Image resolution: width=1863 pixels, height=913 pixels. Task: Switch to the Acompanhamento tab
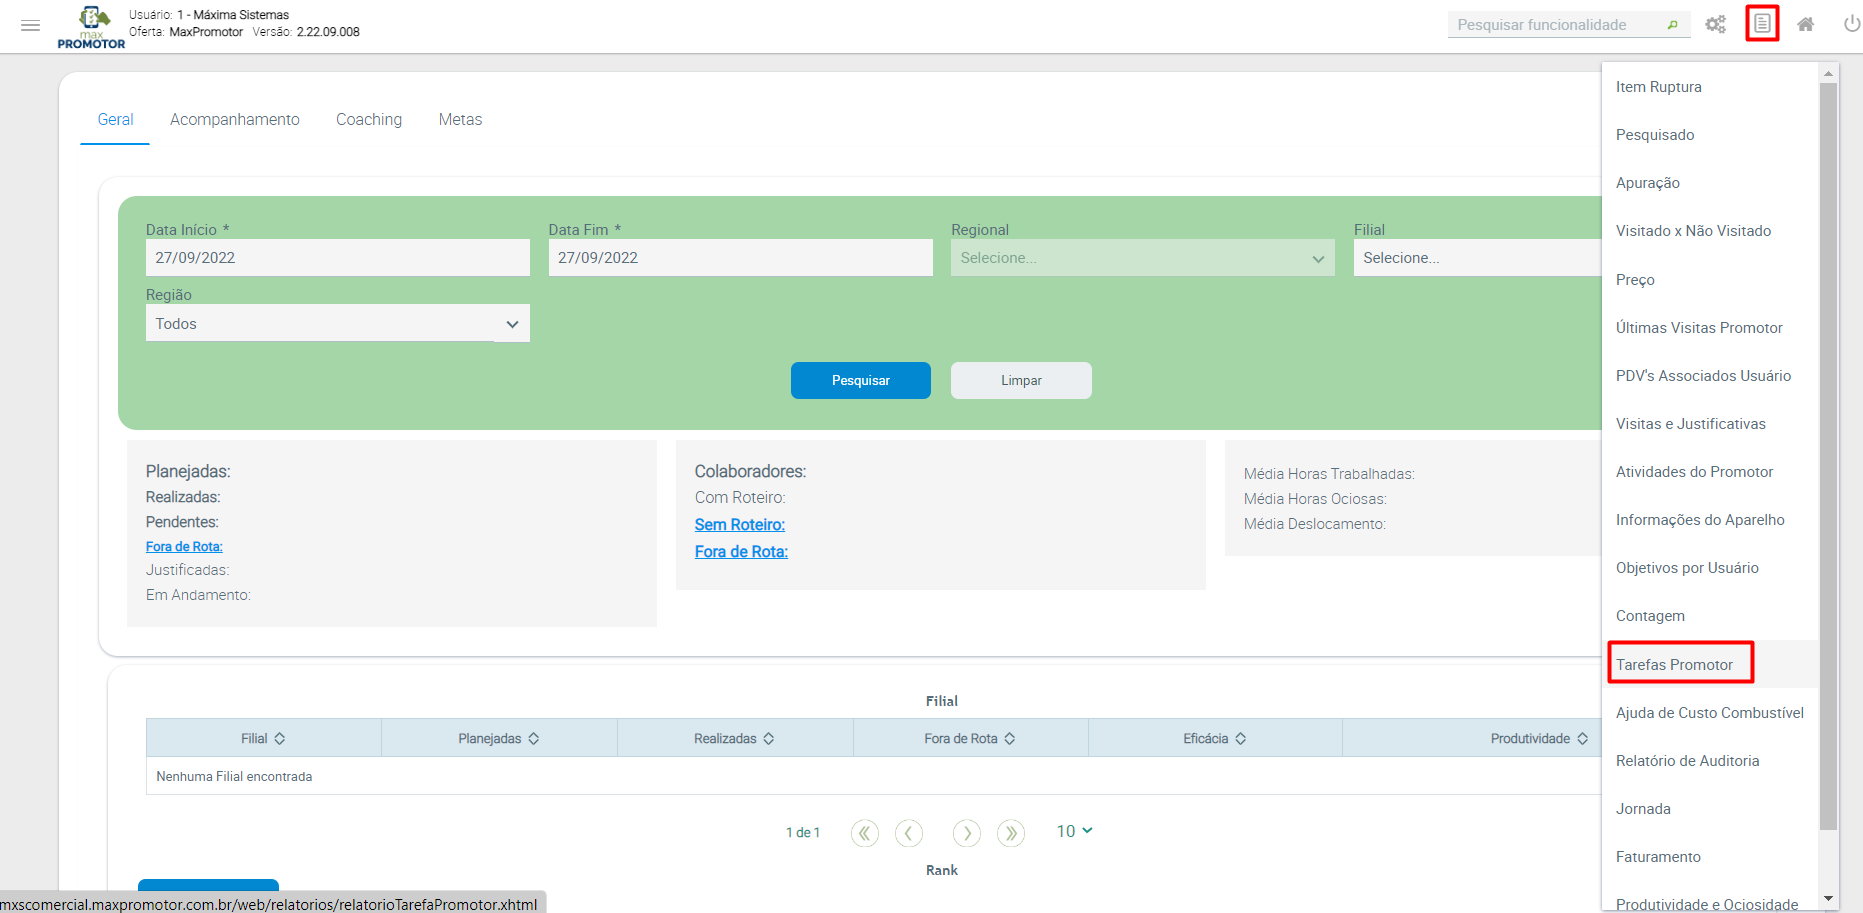[x=234, y=120]
